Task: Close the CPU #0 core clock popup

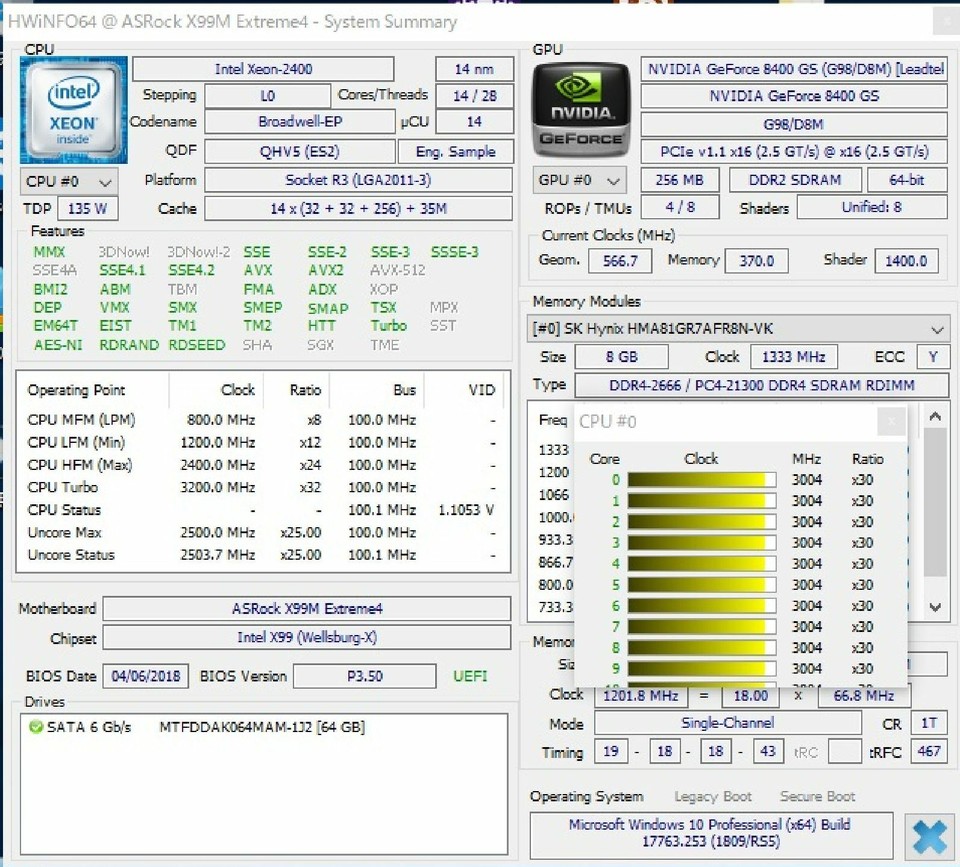Action: (x=891, y=421)
